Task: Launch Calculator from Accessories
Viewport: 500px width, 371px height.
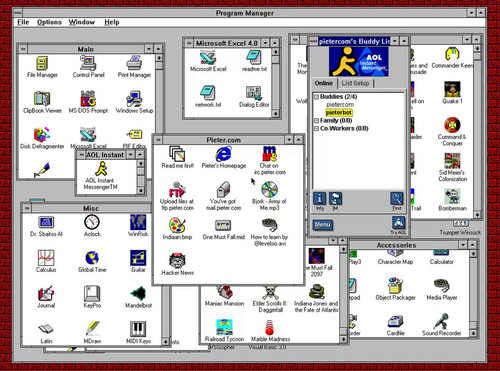Action: coord(442,257)
